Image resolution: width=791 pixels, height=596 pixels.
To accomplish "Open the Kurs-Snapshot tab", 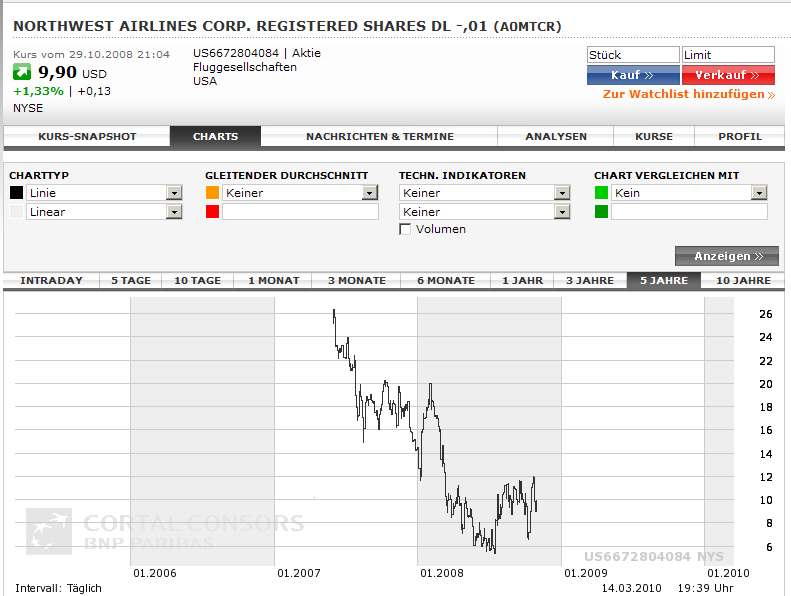I will tap(87, 136).
